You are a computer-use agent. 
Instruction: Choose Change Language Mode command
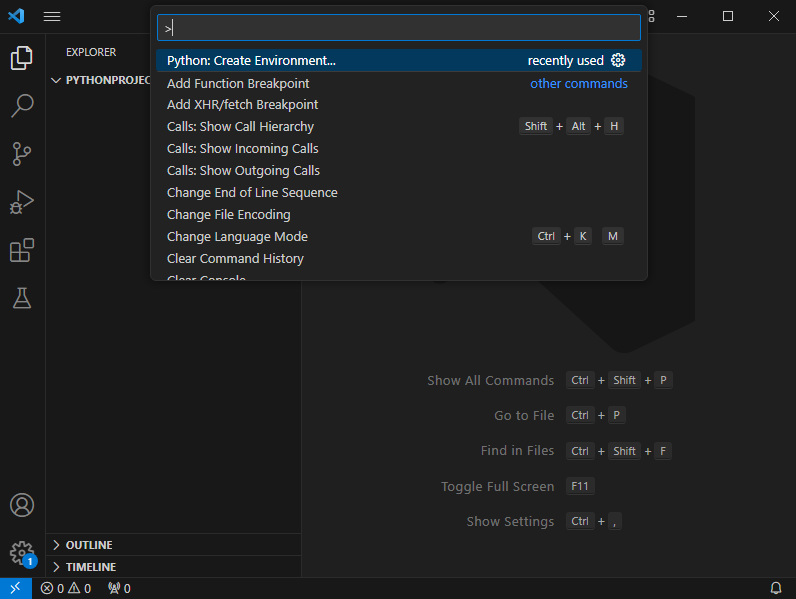pos(238,237)
